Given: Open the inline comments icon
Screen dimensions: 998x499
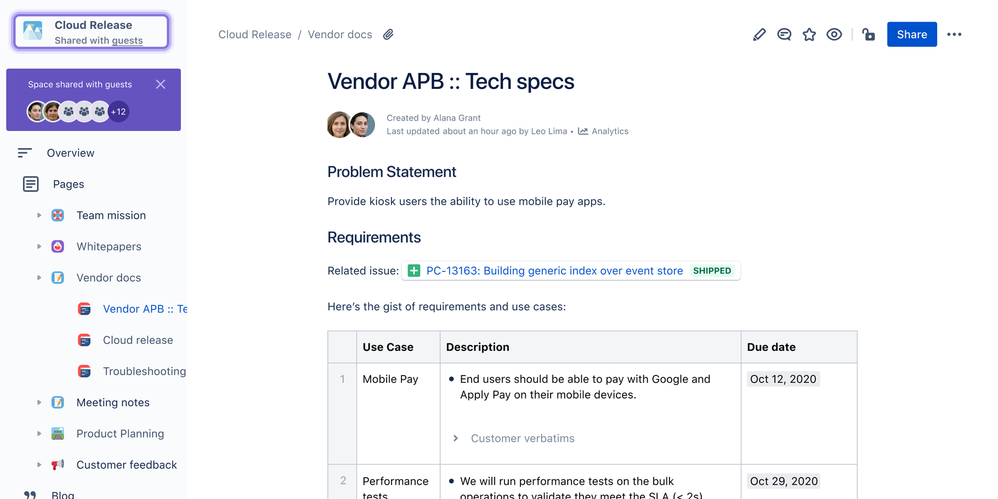Looking at the screenshot, I should pos(784,35).
